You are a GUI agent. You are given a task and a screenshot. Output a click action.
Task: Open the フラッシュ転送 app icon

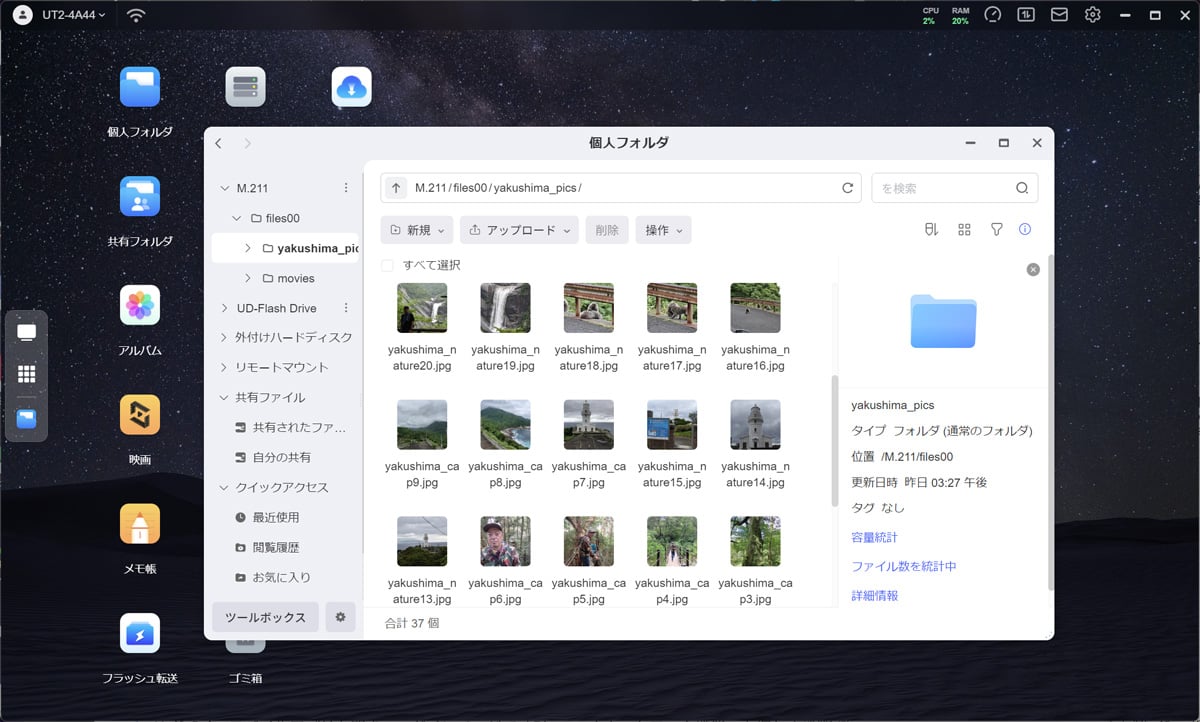[x=140, y=633]
